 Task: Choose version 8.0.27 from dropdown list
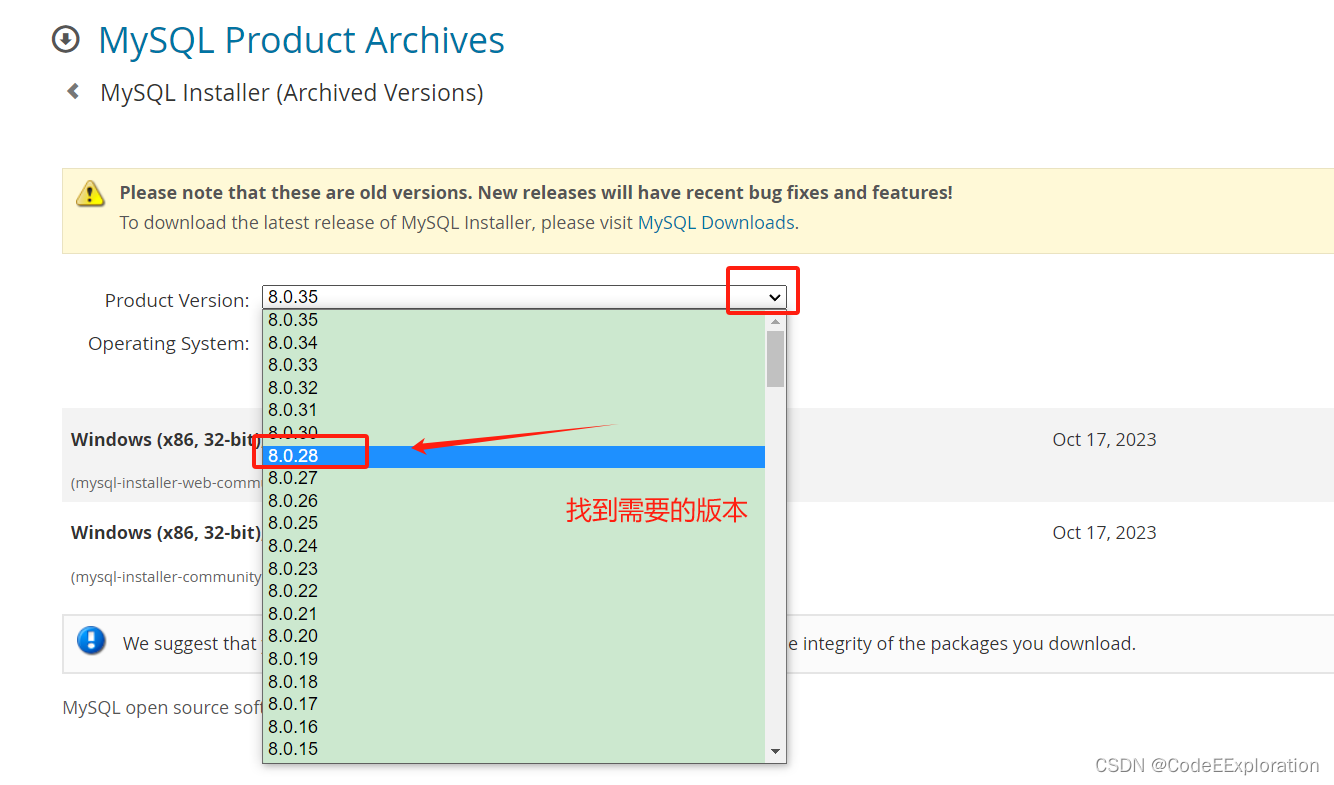click(514, 478)
